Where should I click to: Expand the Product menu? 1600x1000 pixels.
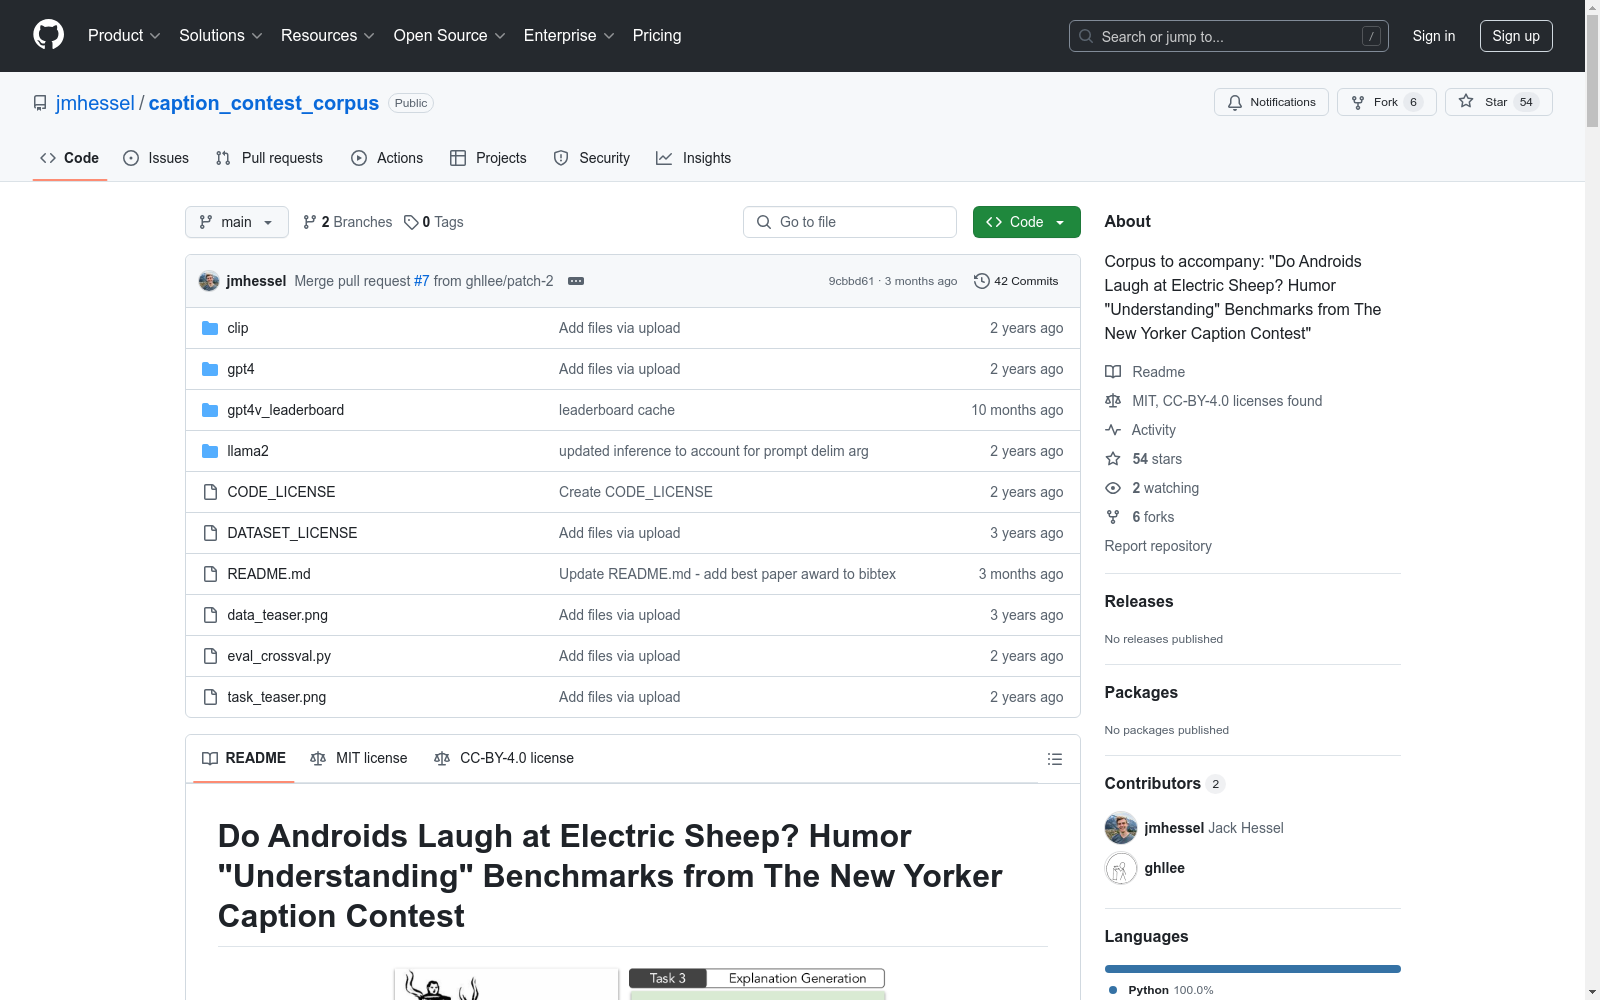[x=124, y=36]
